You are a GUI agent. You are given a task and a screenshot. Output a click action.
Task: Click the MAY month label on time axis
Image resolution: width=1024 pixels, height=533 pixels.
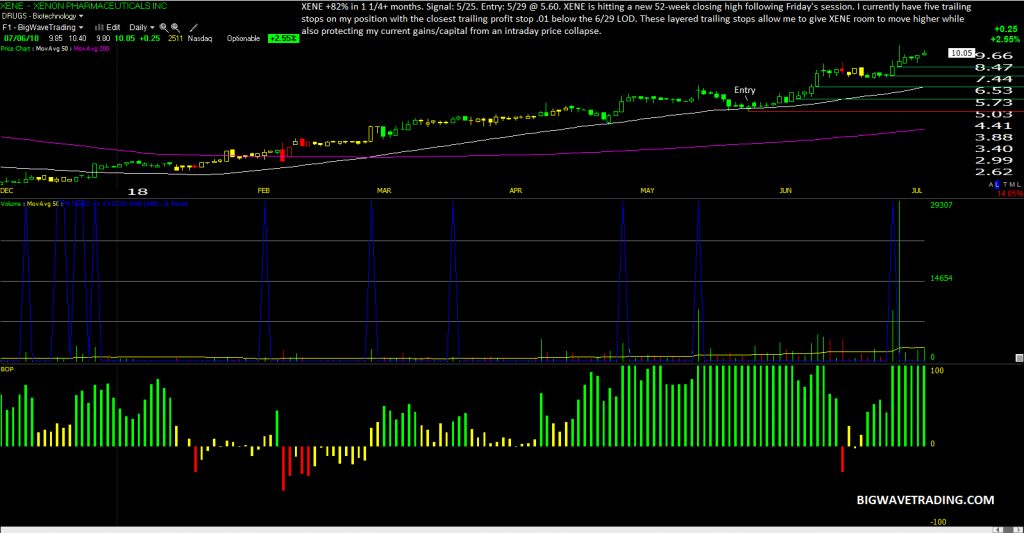[647, 191]
